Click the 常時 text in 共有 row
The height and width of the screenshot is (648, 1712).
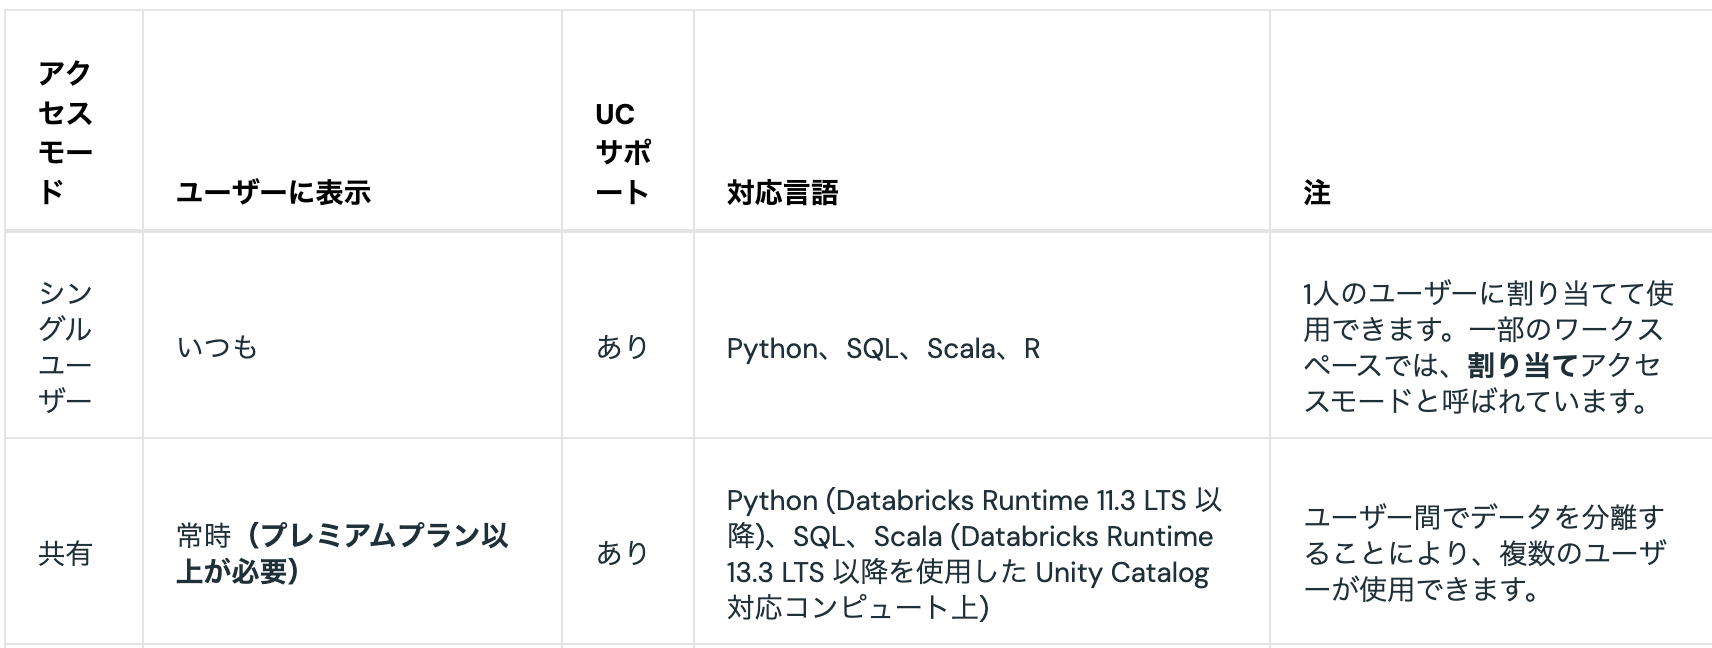(x=204, y=536)
